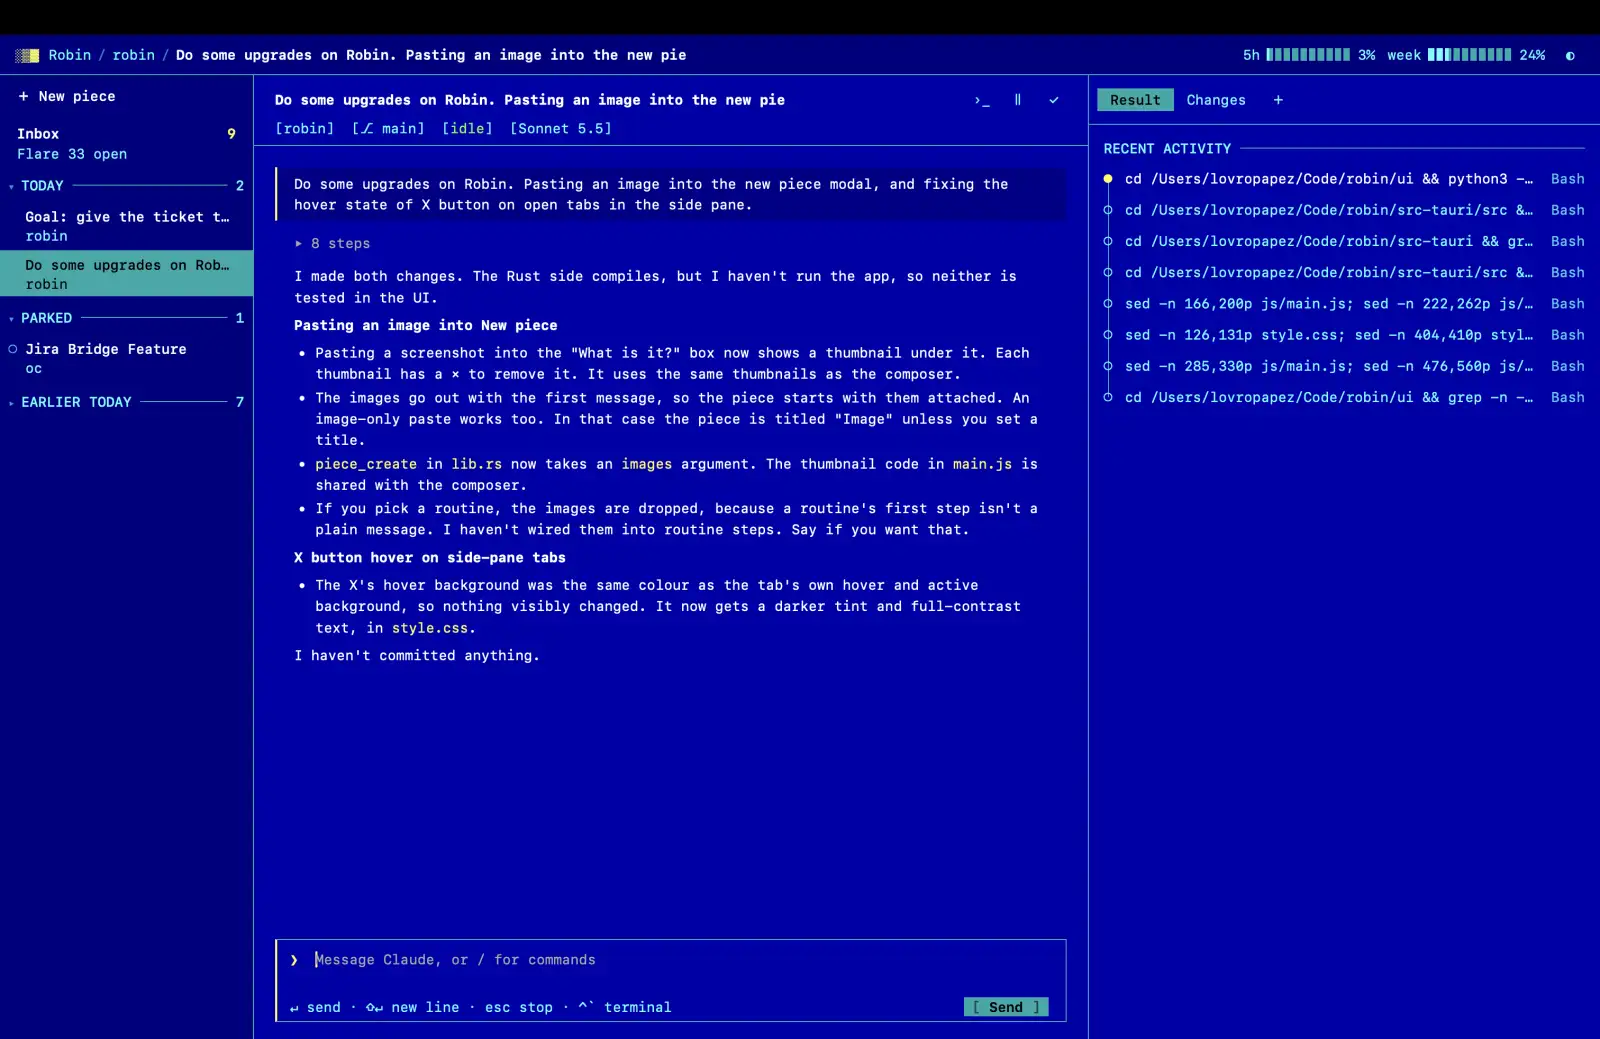This screenshot has width=1600, height=1039.
Task: Open the 'src-tauri && gr…' Bash entry
Action: pyautogui.click(x=1344, y=241)
